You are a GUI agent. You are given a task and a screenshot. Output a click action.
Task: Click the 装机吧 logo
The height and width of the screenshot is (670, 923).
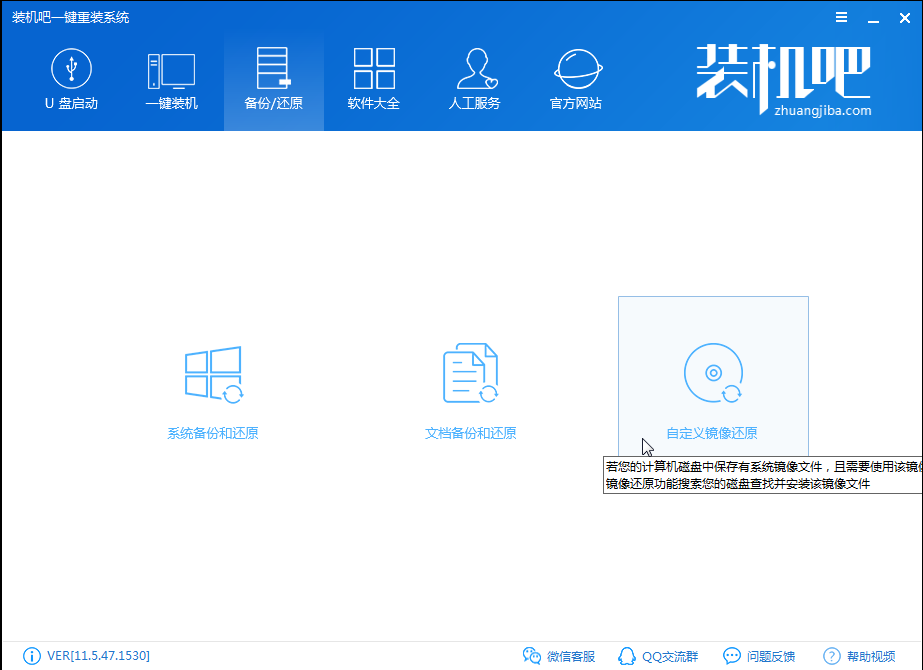787,82
